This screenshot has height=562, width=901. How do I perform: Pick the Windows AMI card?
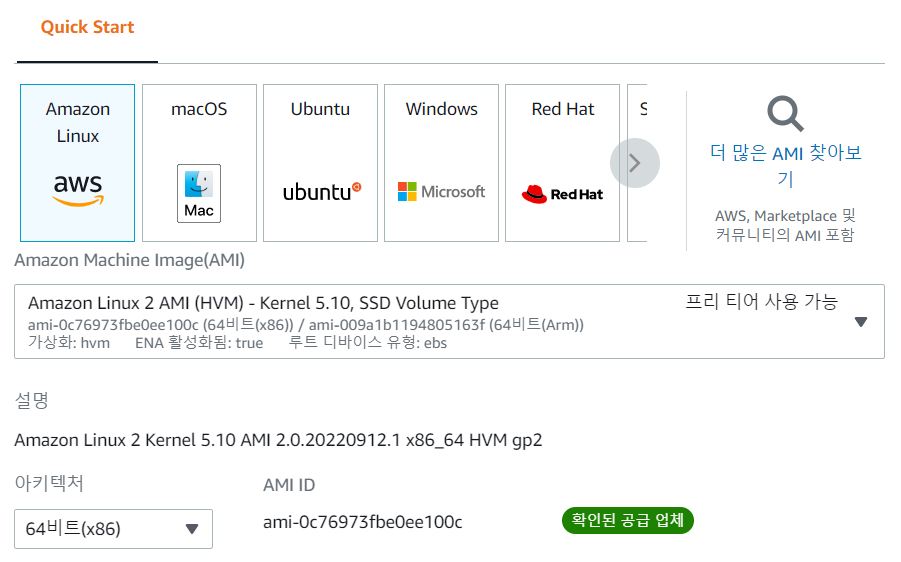(441, 163)
